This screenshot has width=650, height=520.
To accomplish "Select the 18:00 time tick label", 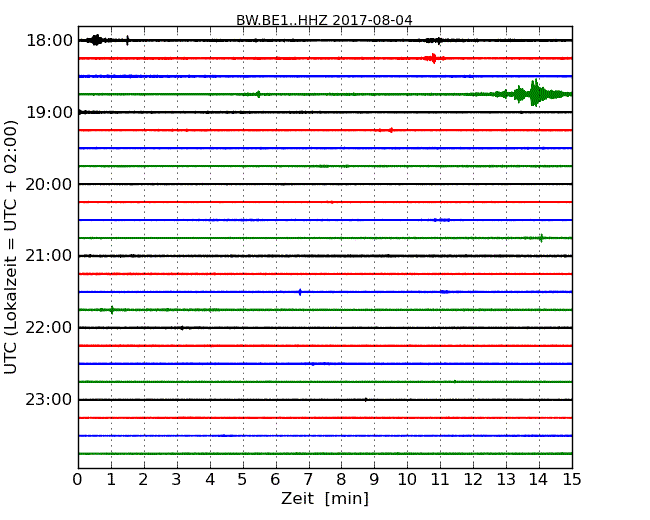I will [x=49, y=41].
